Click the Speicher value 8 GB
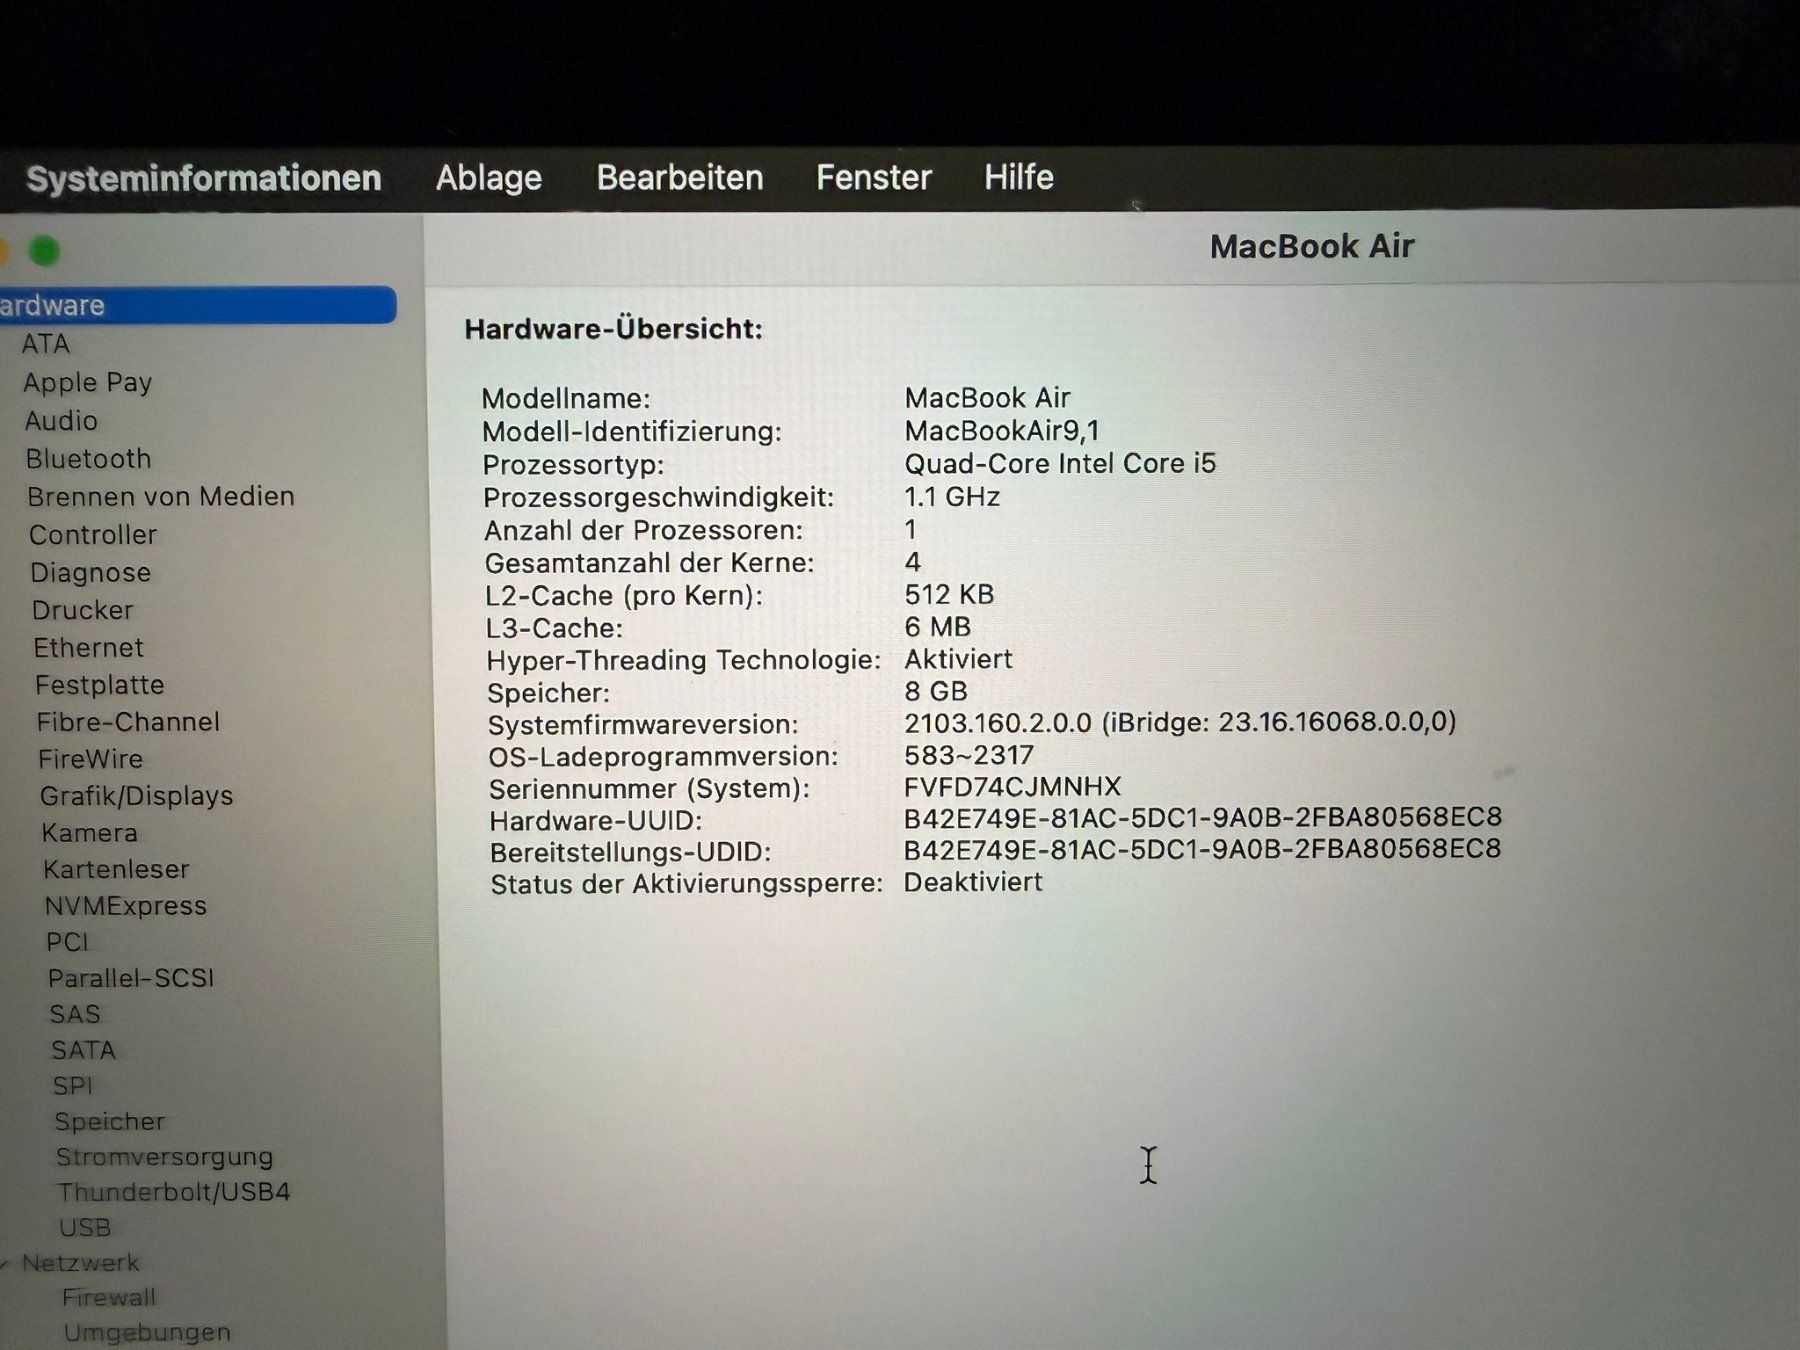This screenshot has height=1350, width=1800. point(936,691)
